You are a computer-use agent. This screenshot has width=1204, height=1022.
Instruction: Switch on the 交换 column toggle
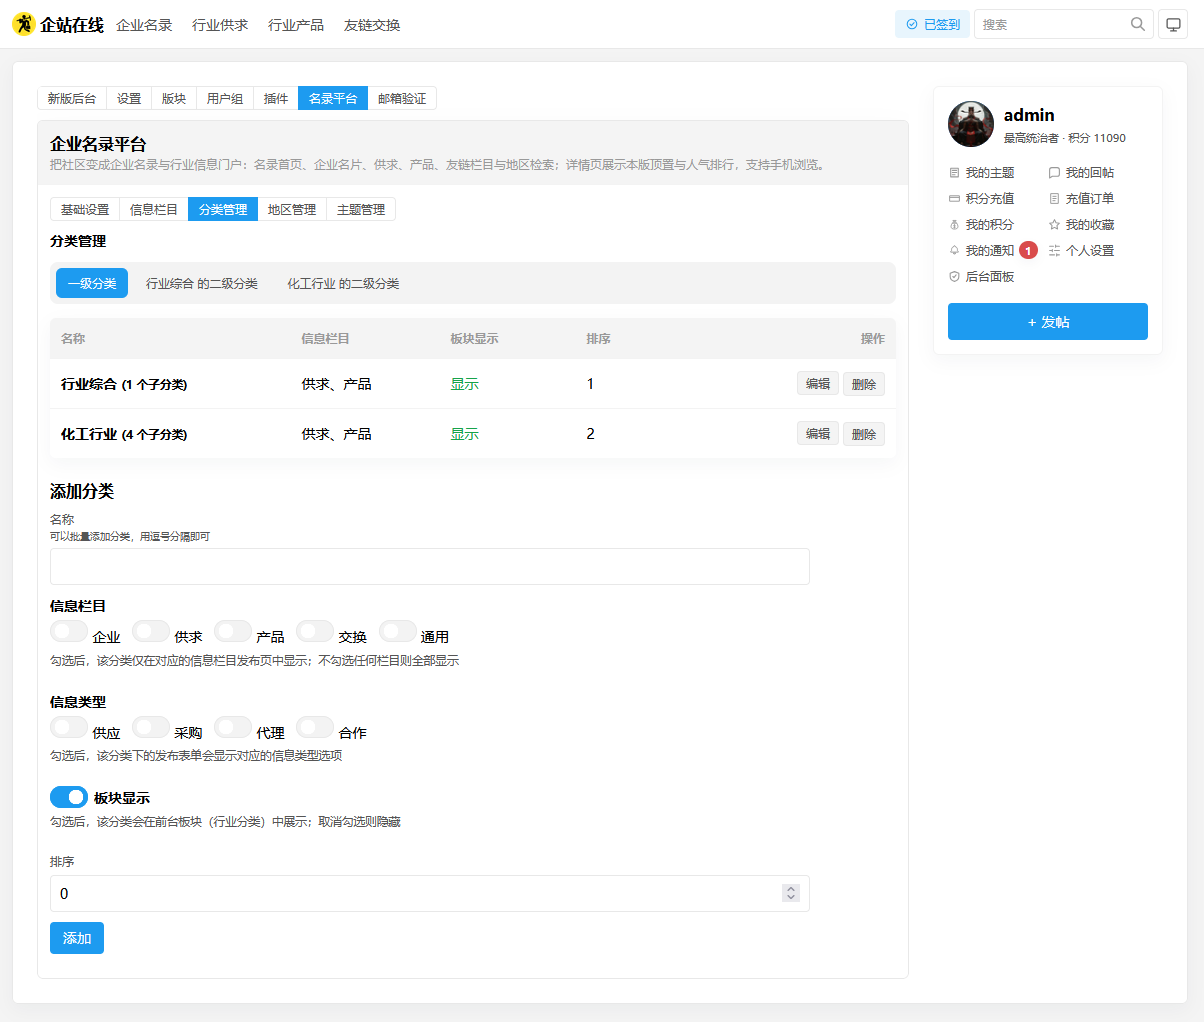(315, 631)
